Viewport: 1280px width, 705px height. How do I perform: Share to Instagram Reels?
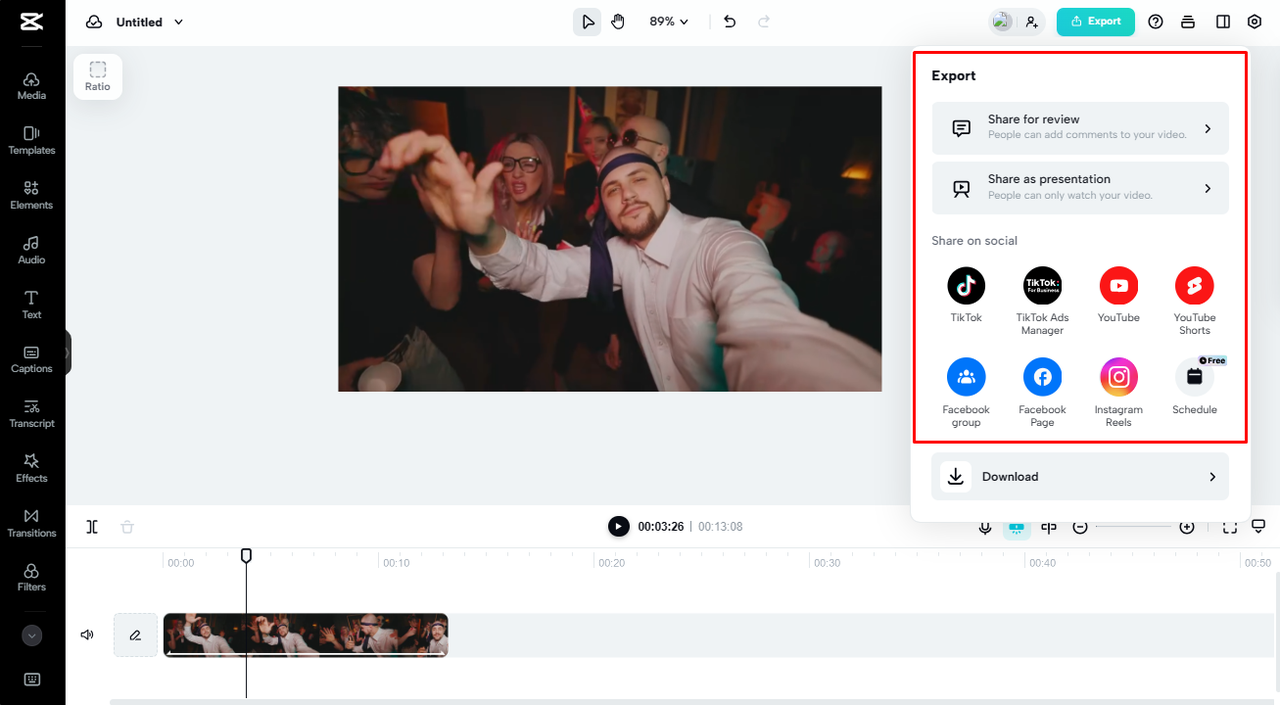click(x=1118, y=393)
